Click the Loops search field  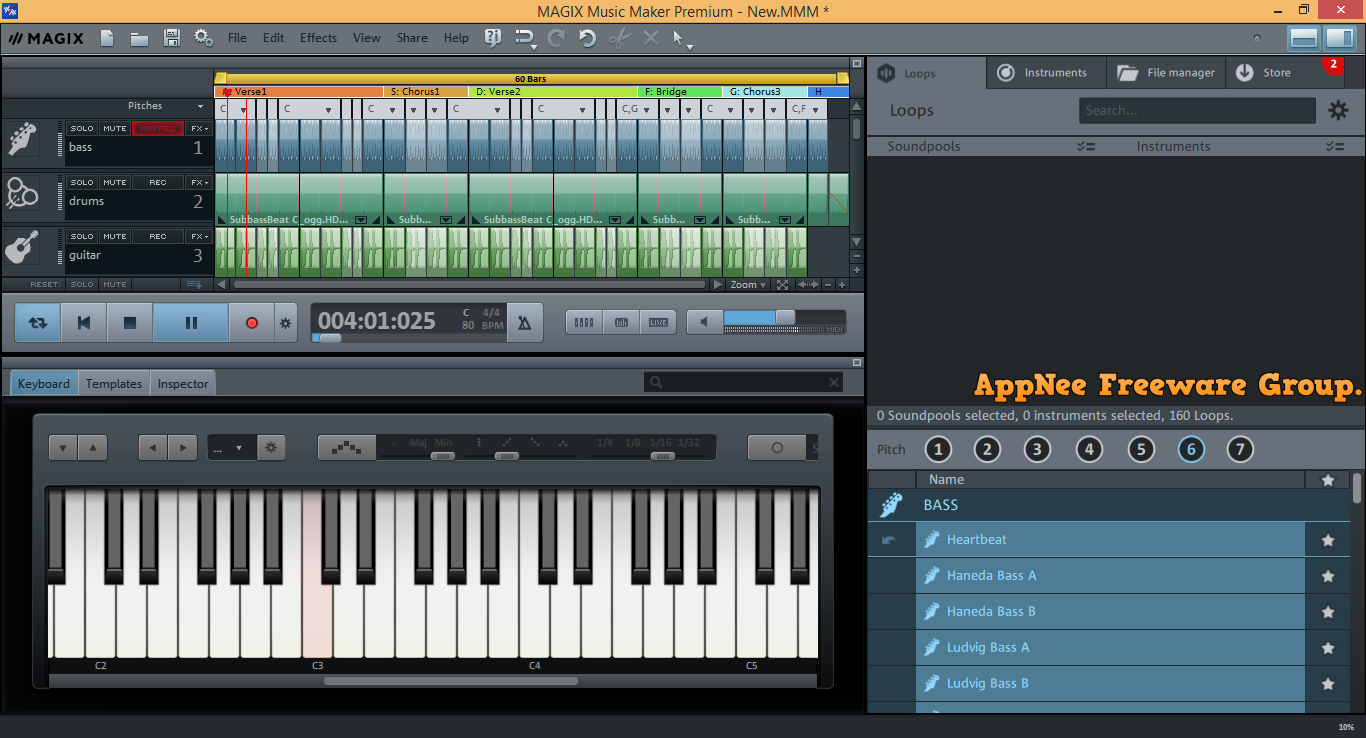coord(1197,111)
